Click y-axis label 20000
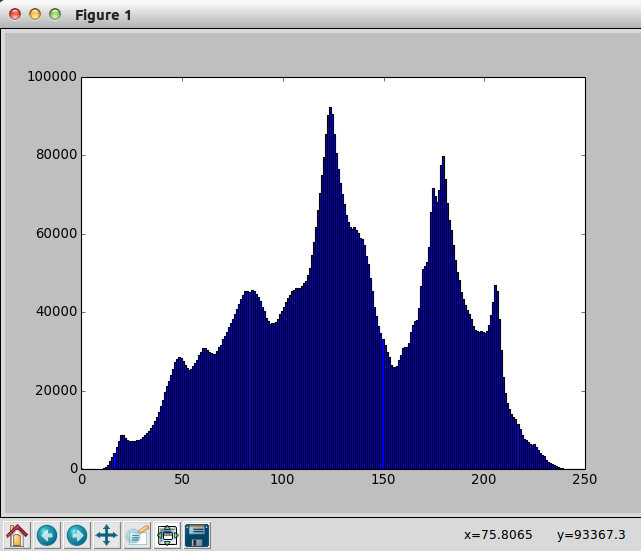 [56, 390]
